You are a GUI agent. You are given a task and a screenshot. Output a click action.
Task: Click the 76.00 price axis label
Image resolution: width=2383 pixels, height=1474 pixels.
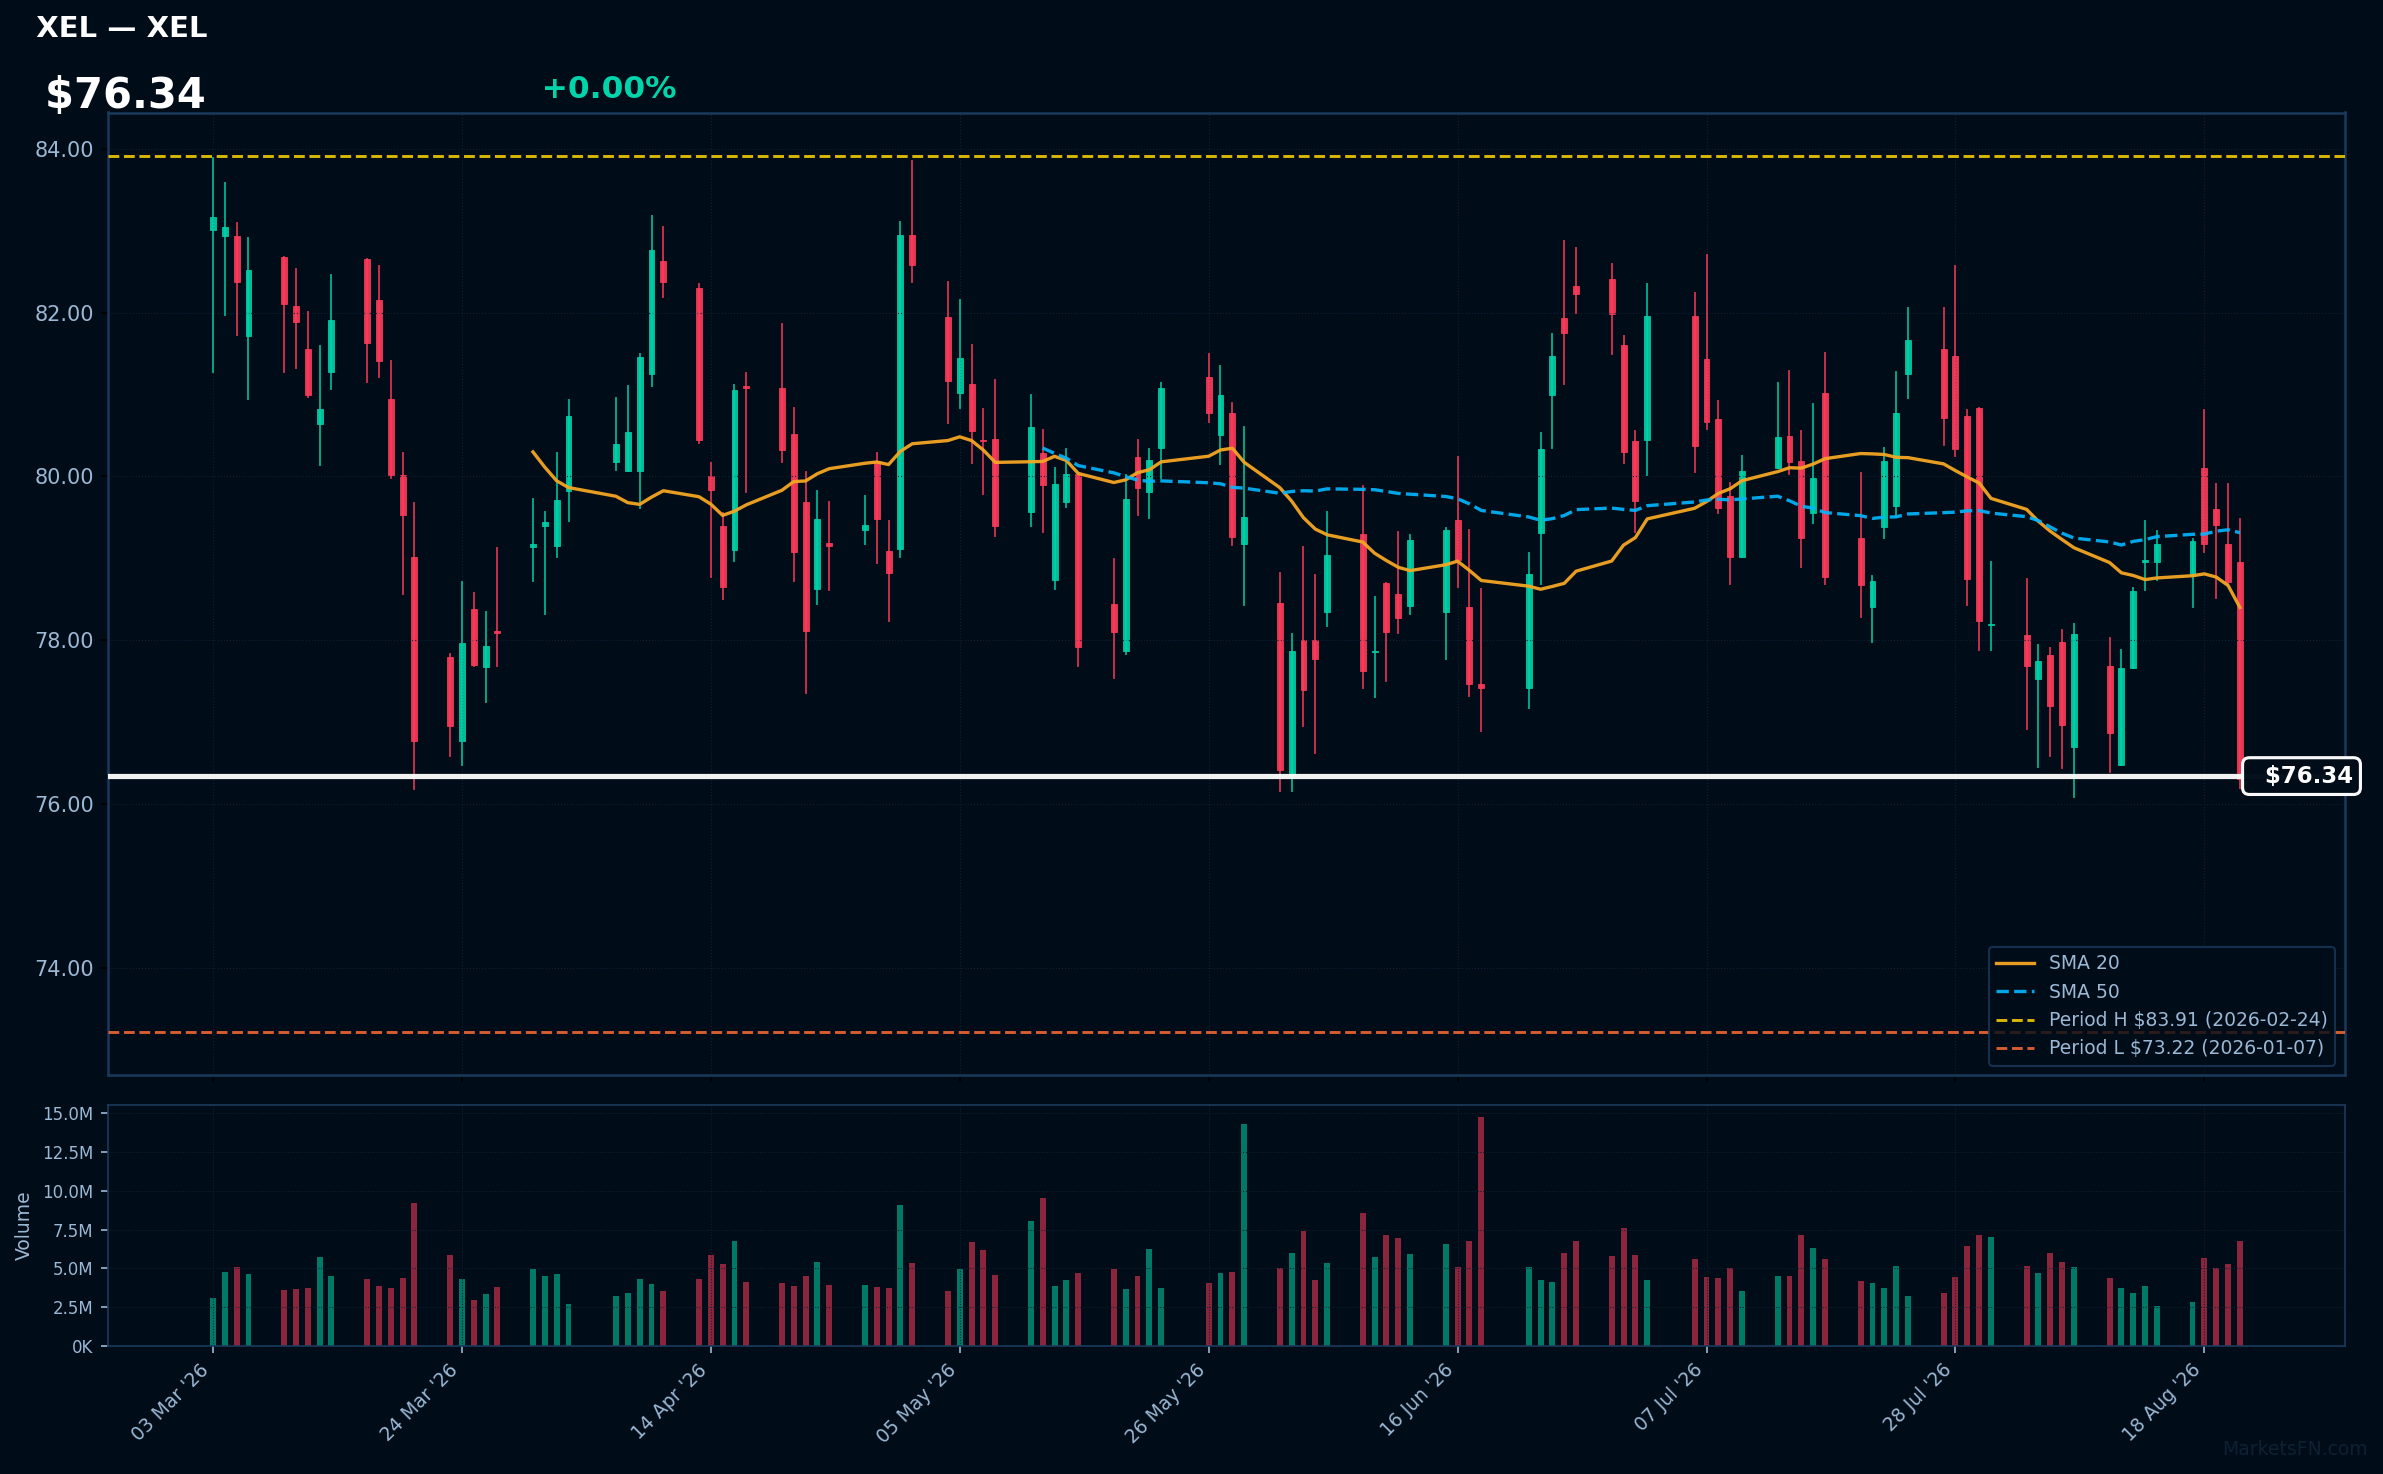pos(64,805)
